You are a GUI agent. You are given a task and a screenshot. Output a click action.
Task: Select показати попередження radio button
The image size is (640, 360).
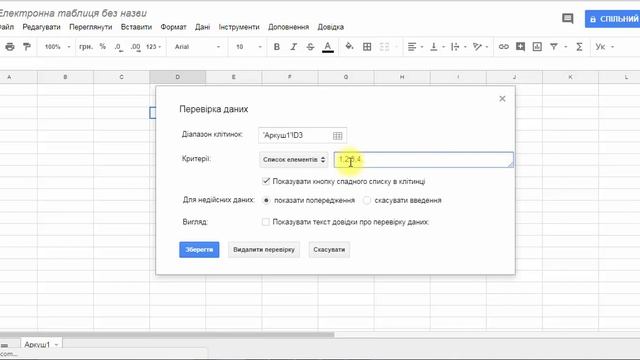pos(267,200)
